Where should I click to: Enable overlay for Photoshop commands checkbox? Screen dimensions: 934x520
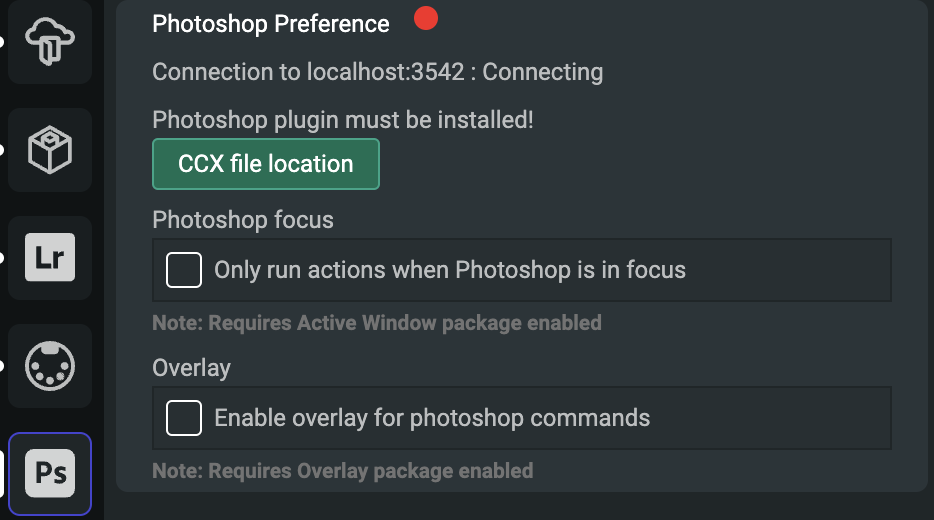click(x=184, y=418)
